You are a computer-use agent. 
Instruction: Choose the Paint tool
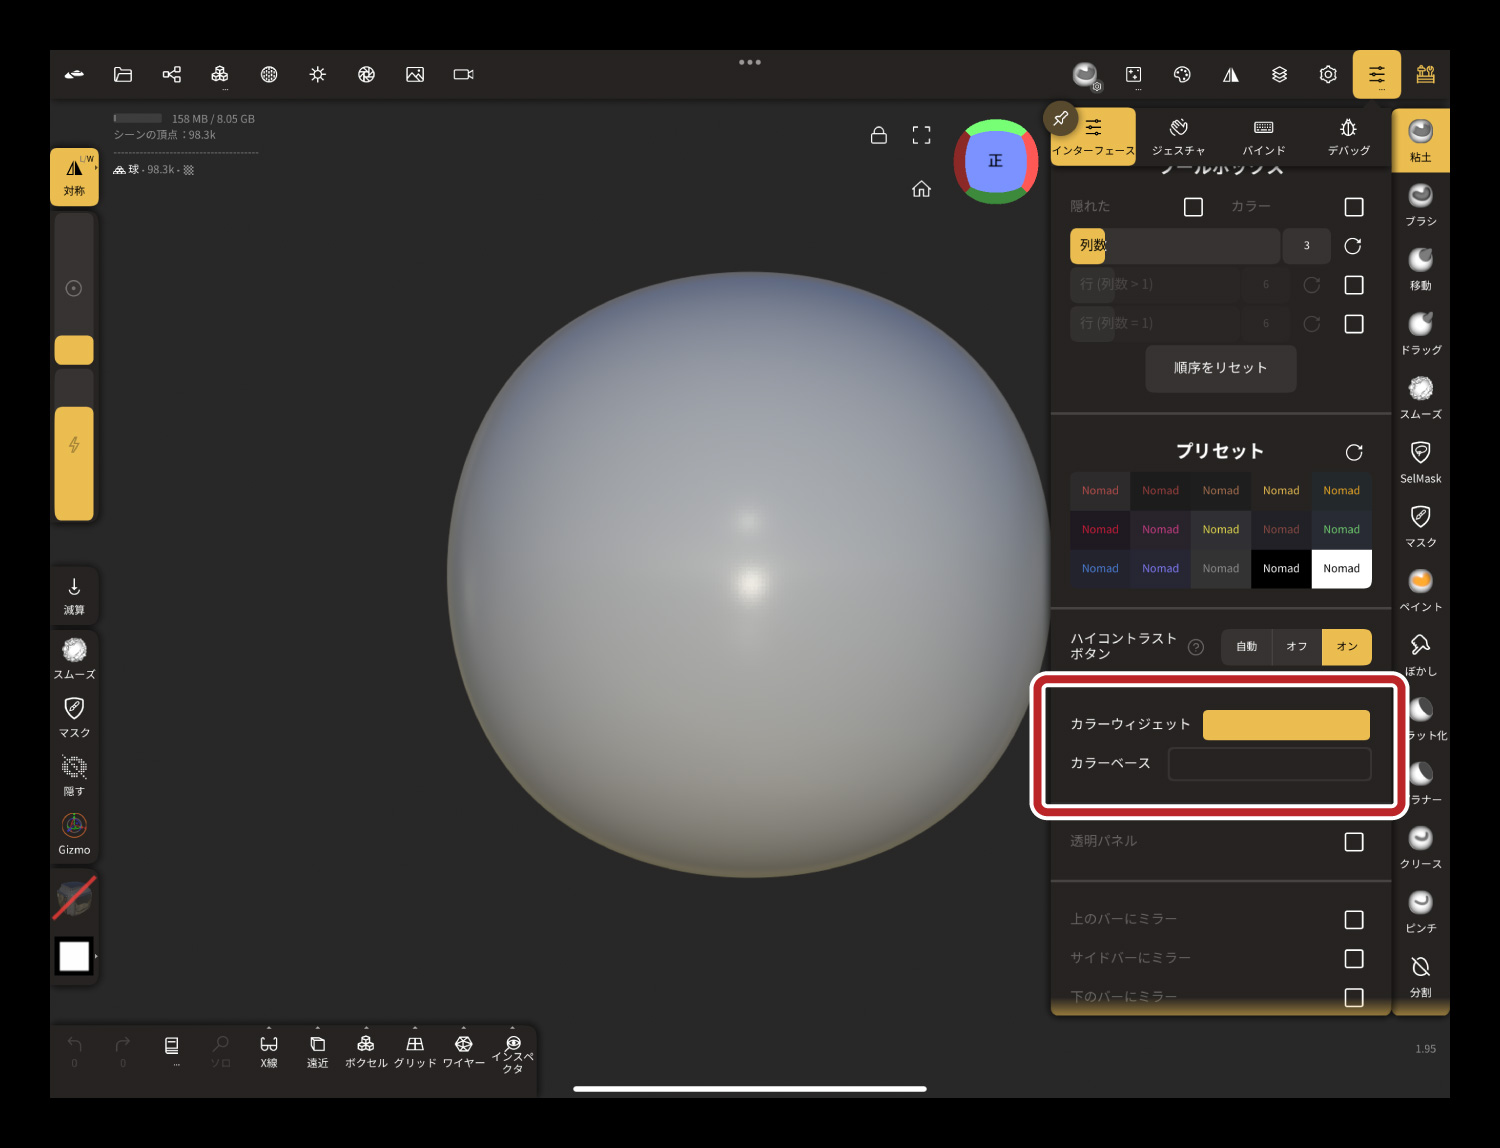click(x=1420, y=589)
